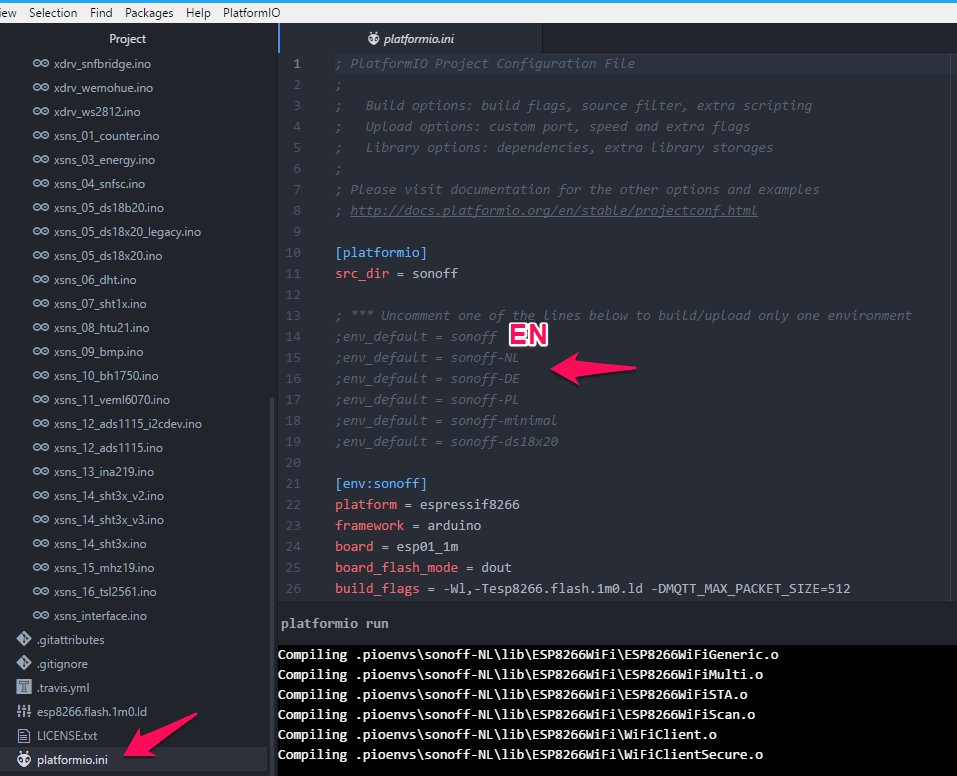This screenshot has height=776, width=957.
Task: Click the Arduino icon beside xsns_13_ina219.ino
Action: 41,471
